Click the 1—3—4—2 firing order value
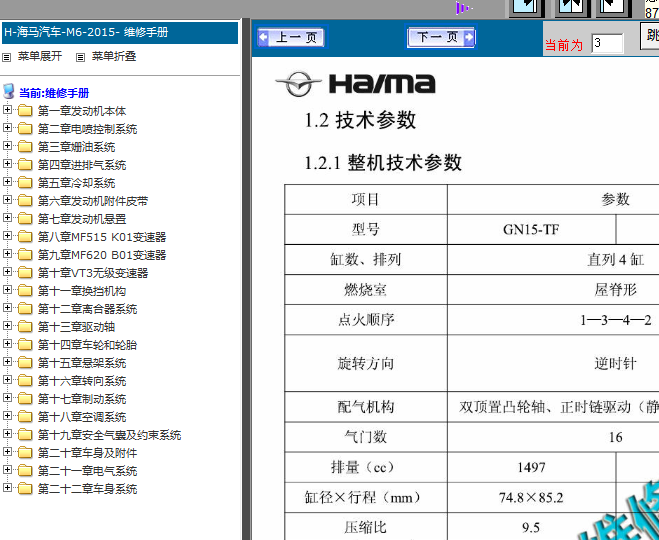The width and height of the screenshot is (659, 540). coord(616,321)
